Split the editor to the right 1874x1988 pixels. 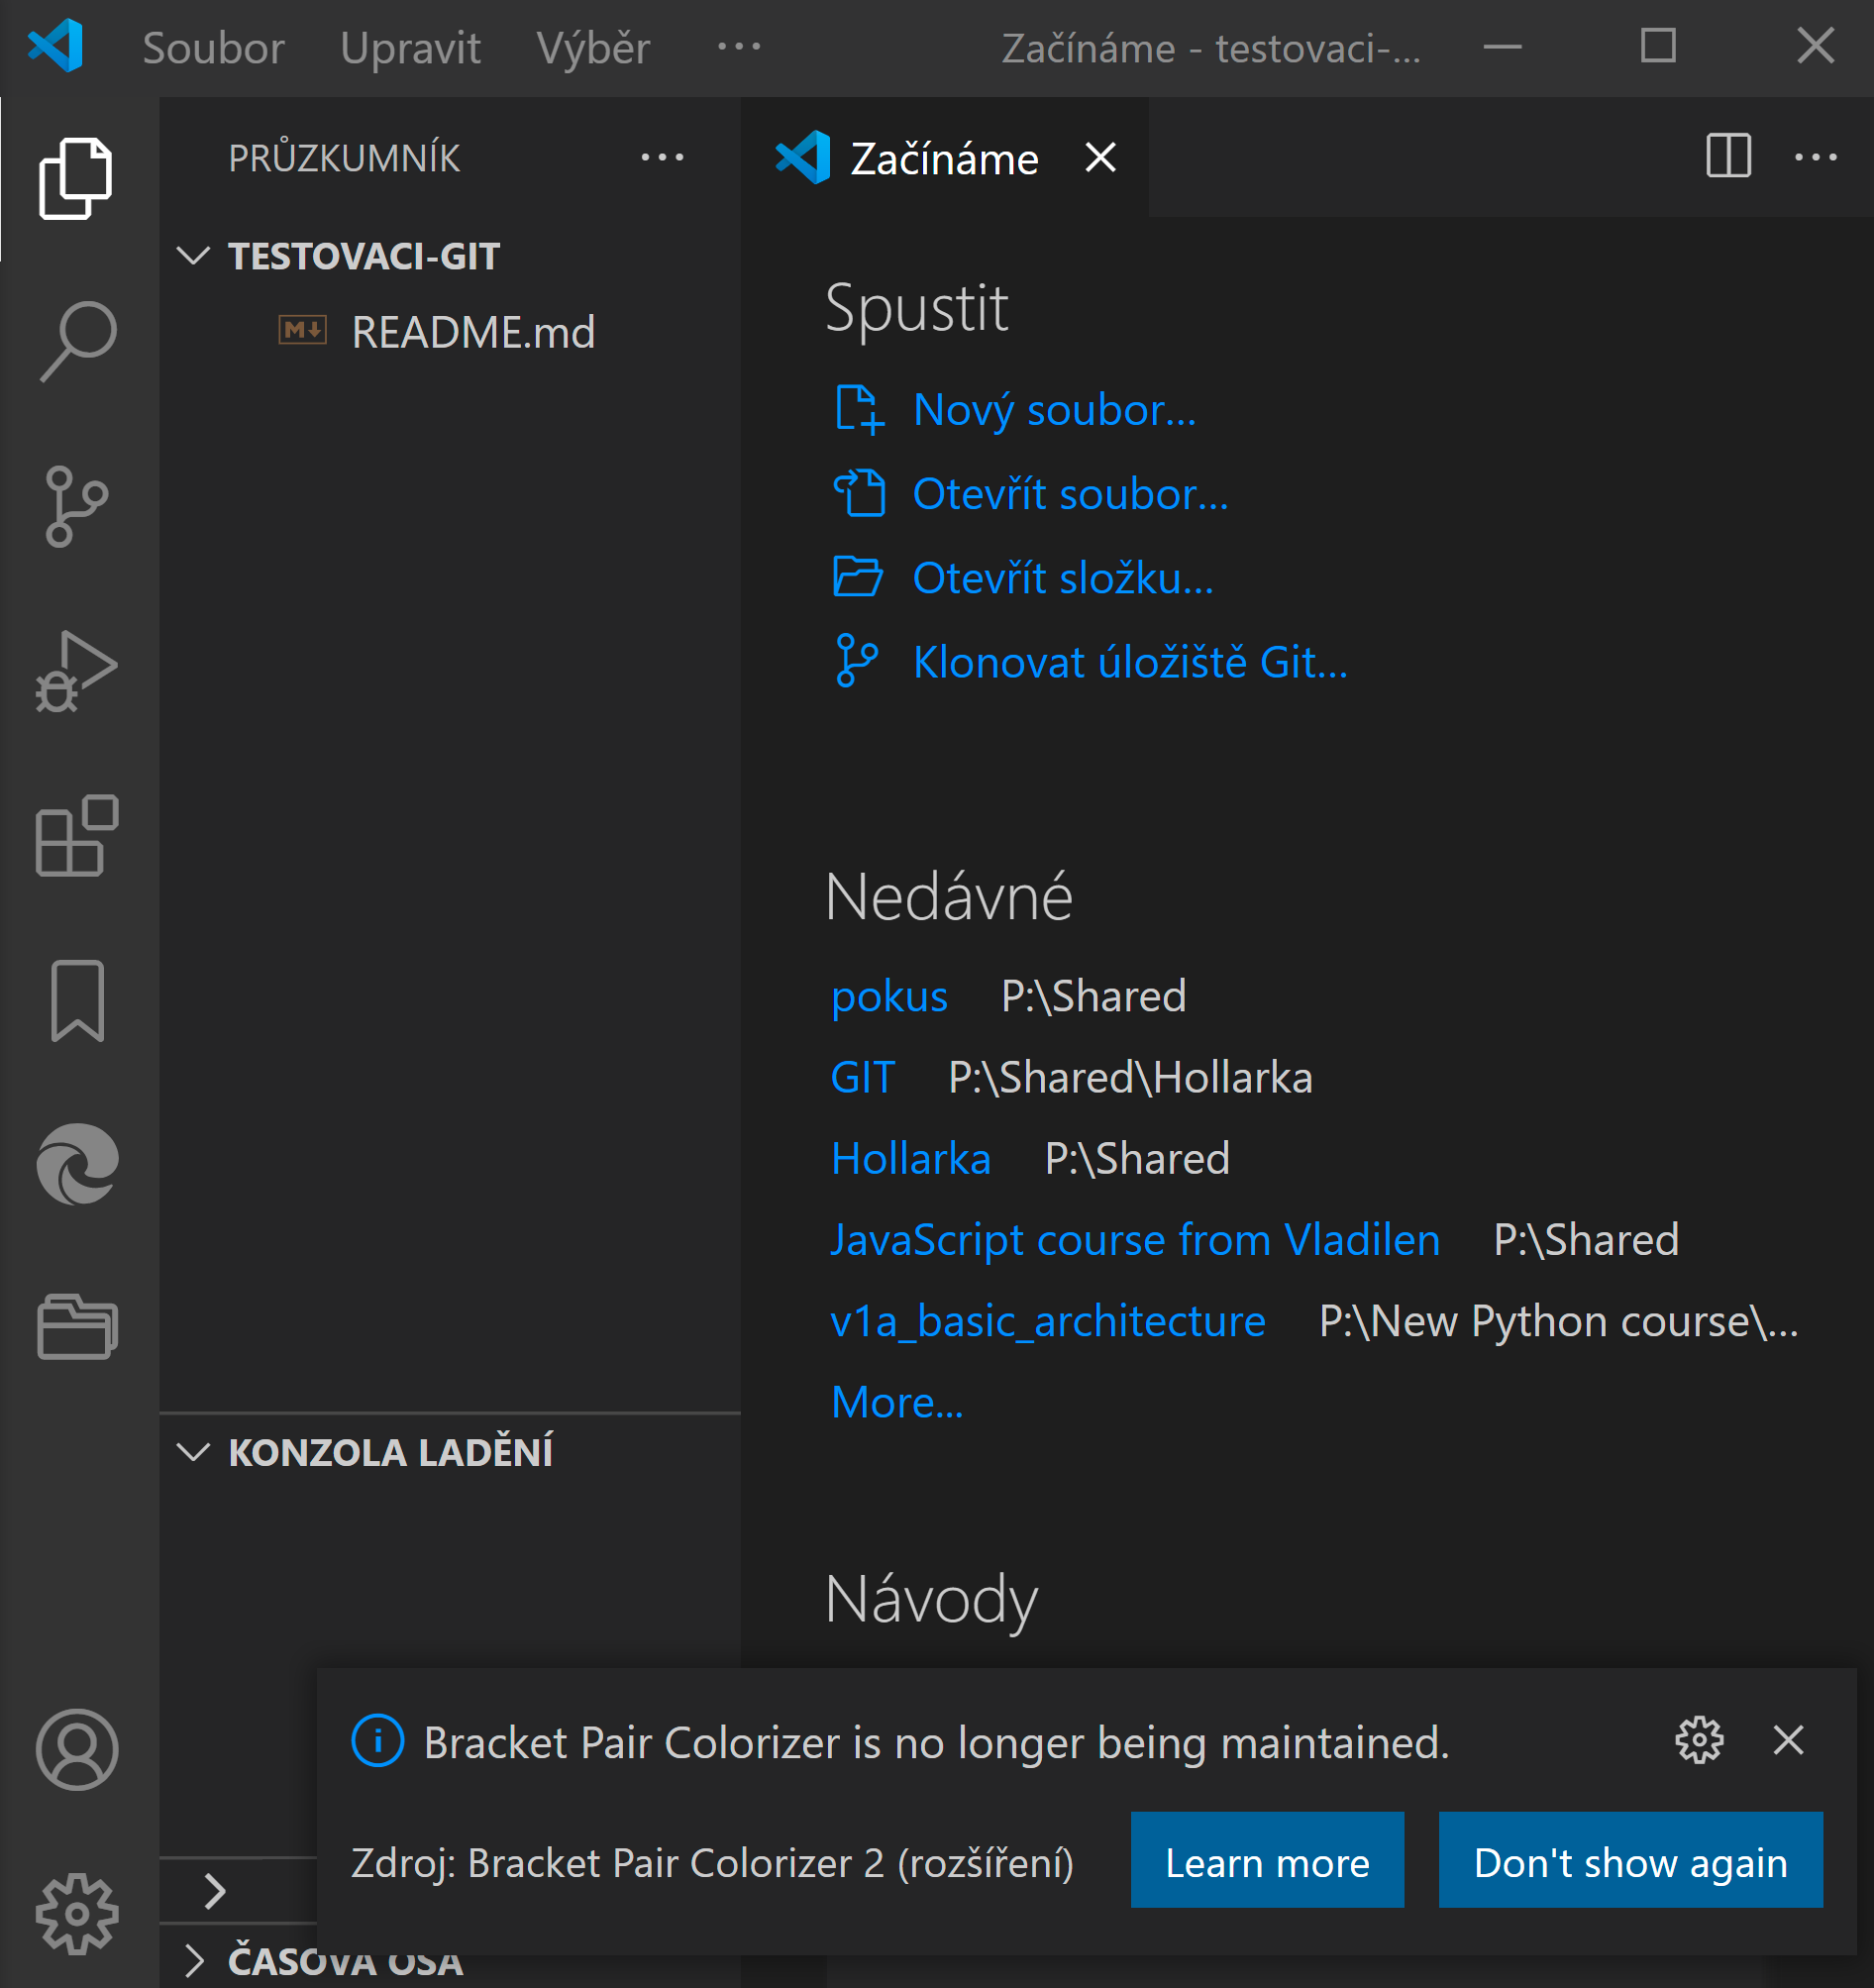coord(1728,157)
